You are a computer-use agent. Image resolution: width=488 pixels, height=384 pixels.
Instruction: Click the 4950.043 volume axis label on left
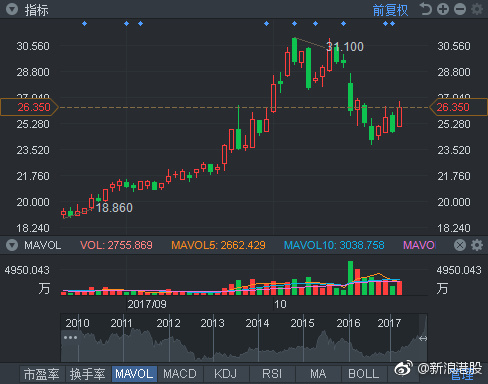pyautogui.click(x=27, y=270)
